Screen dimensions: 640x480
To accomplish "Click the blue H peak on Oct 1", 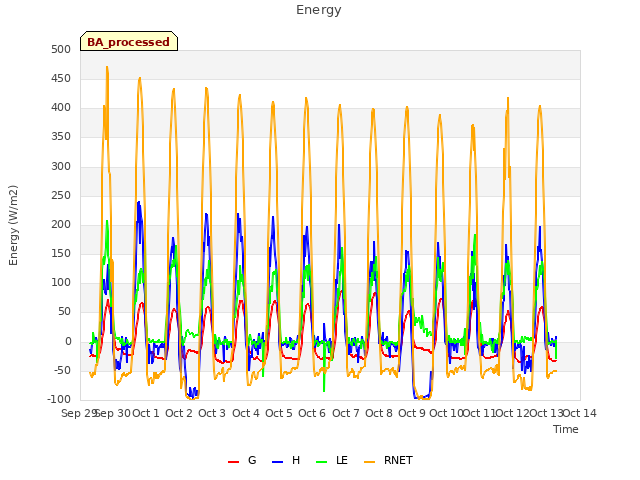I will tap(139, 202).
